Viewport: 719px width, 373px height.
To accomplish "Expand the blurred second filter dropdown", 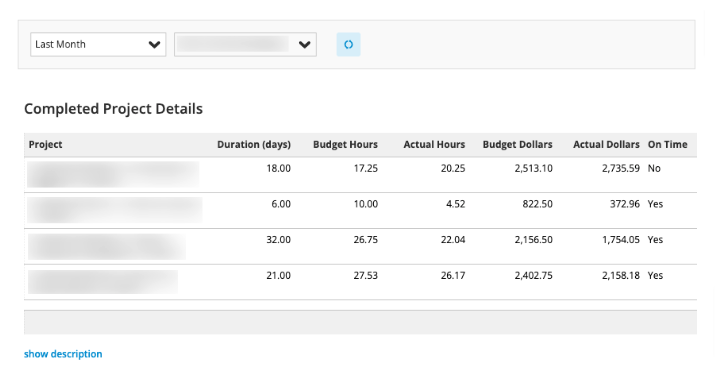I will tap(245, 45).
